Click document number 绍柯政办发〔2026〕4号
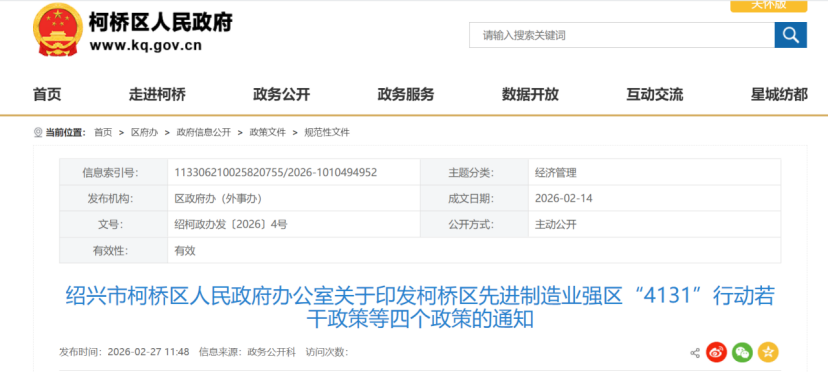The height and width of the screenshot is (372, 829). click(231, 225)
